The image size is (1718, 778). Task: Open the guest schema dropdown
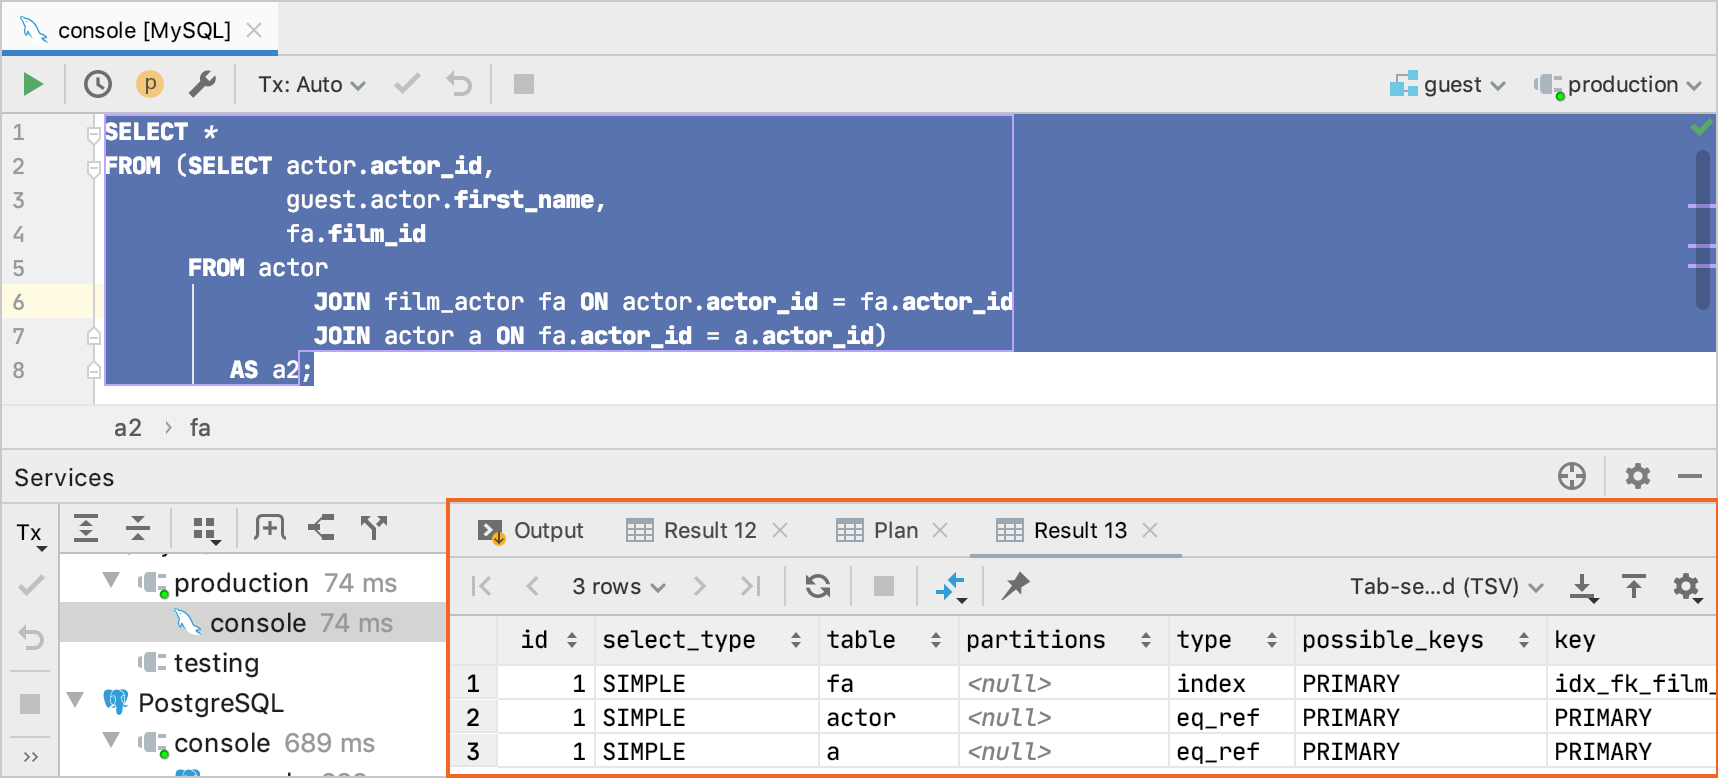[1447, 85]
